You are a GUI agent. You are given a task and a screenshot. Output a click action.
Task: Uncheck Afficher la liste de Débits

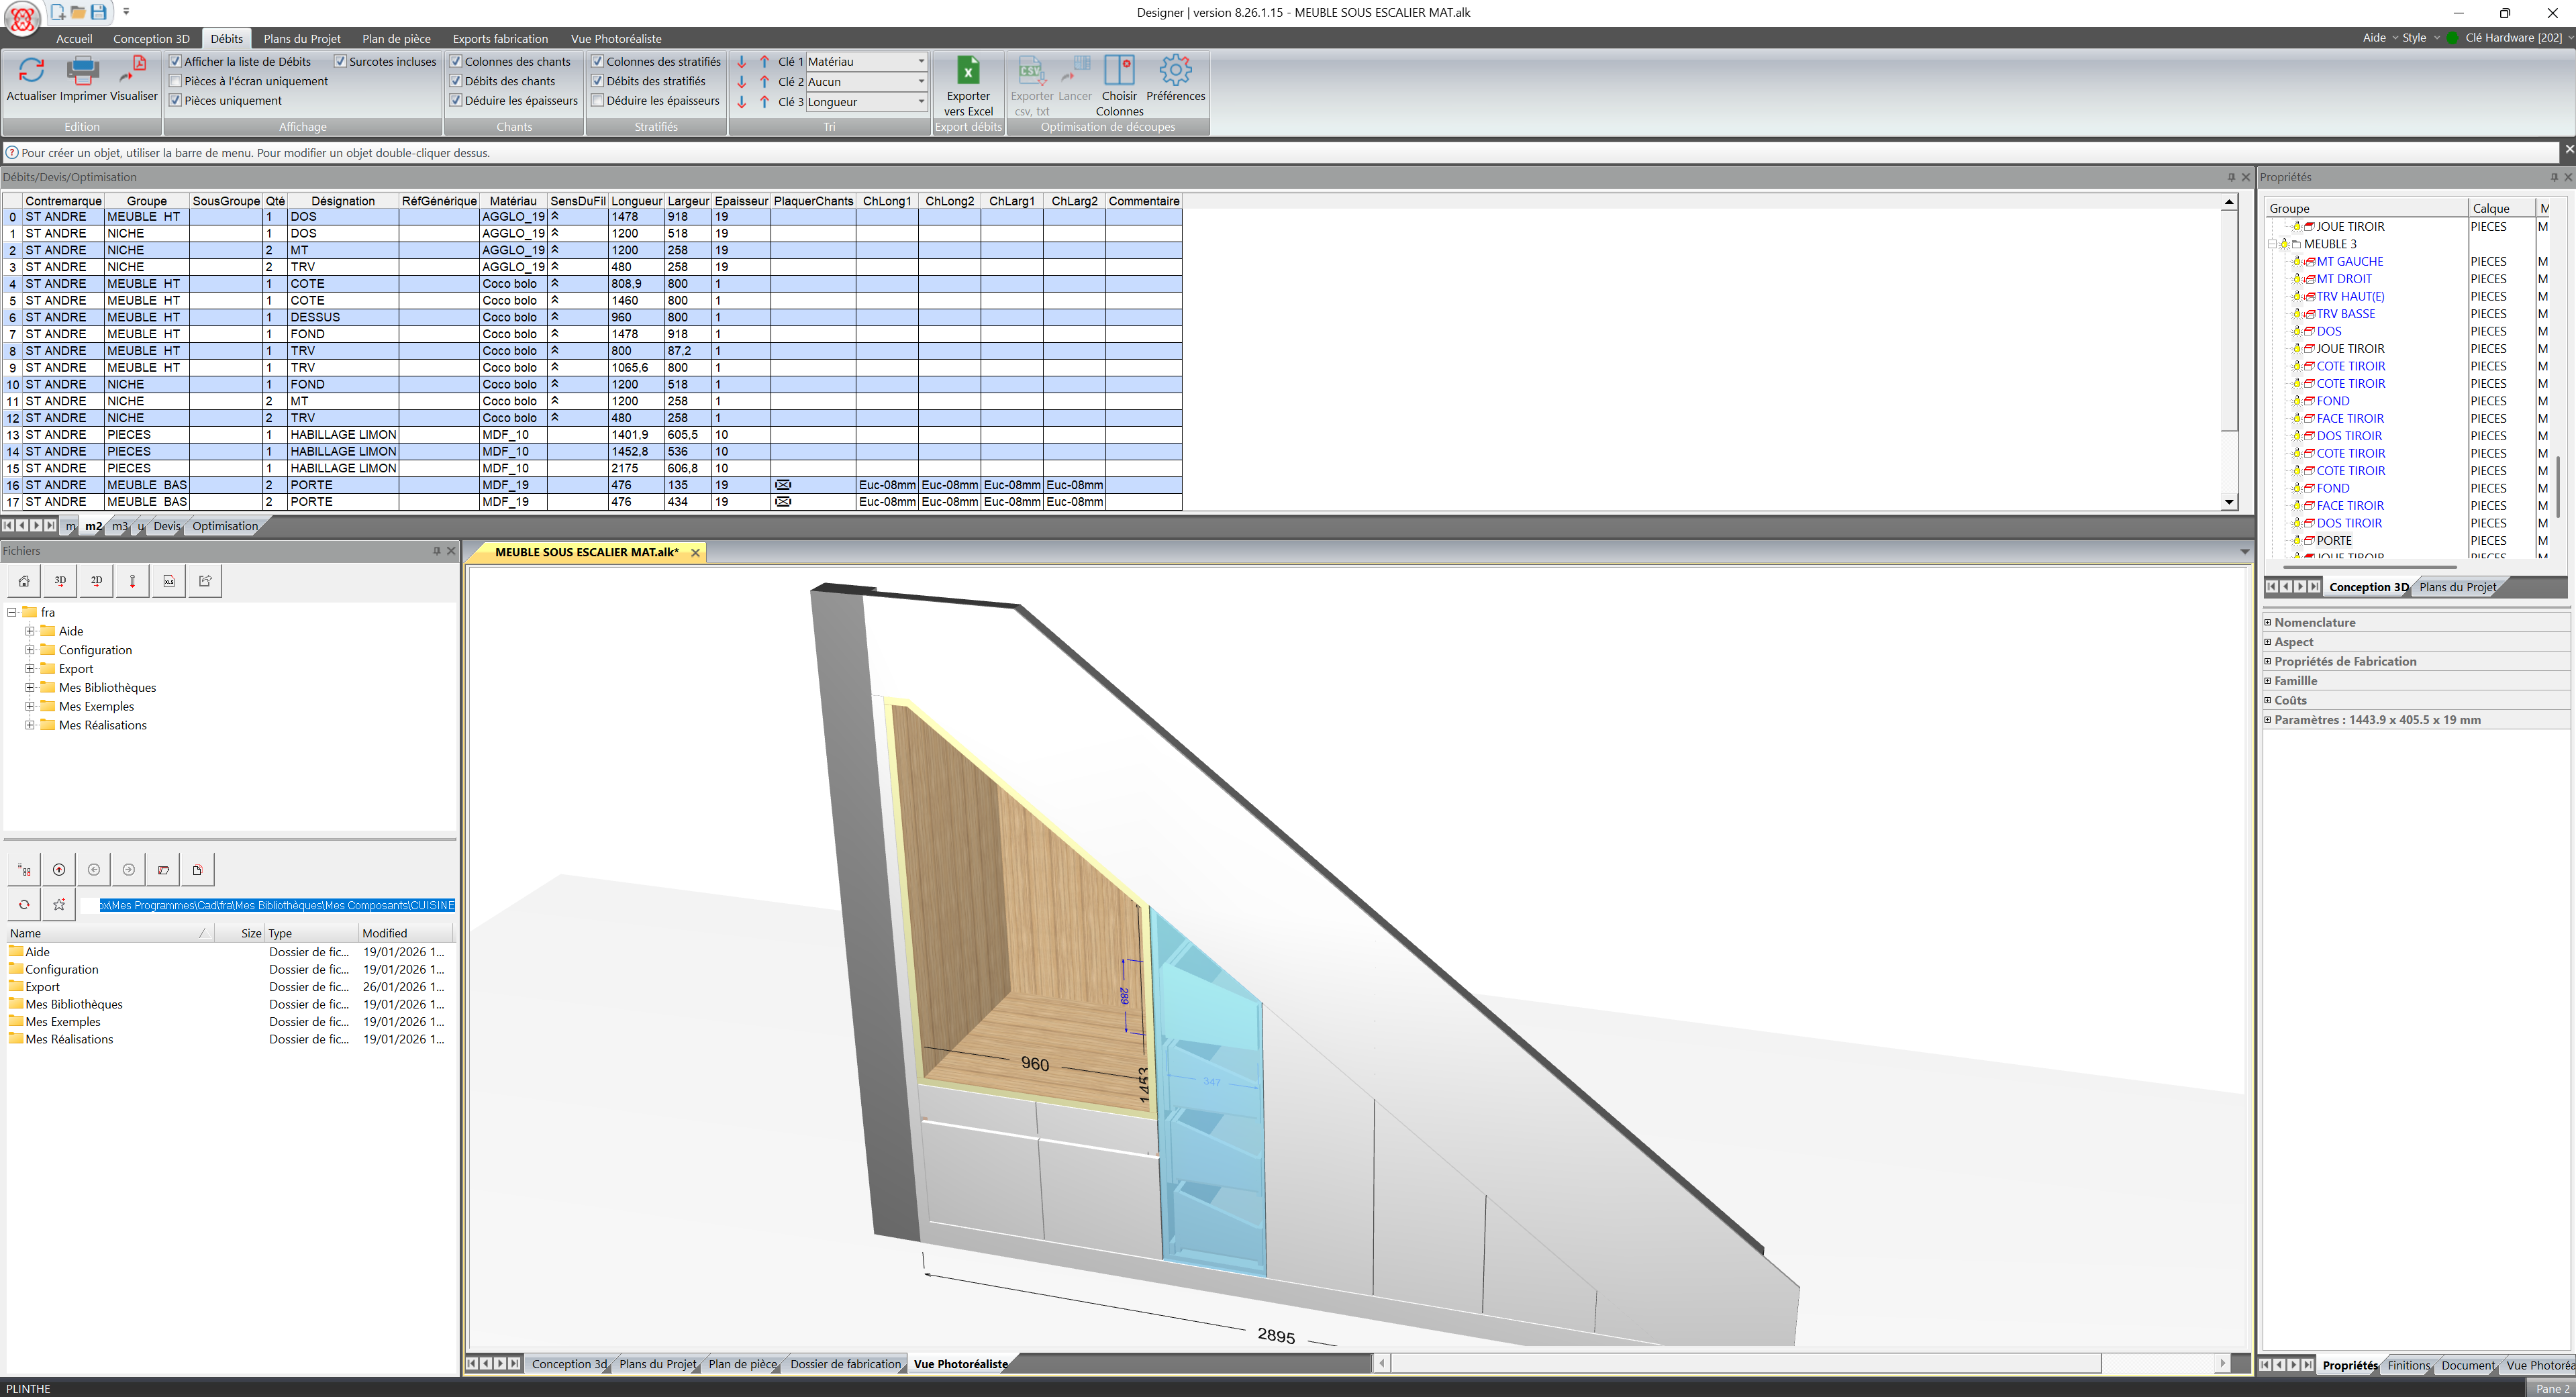176,62
